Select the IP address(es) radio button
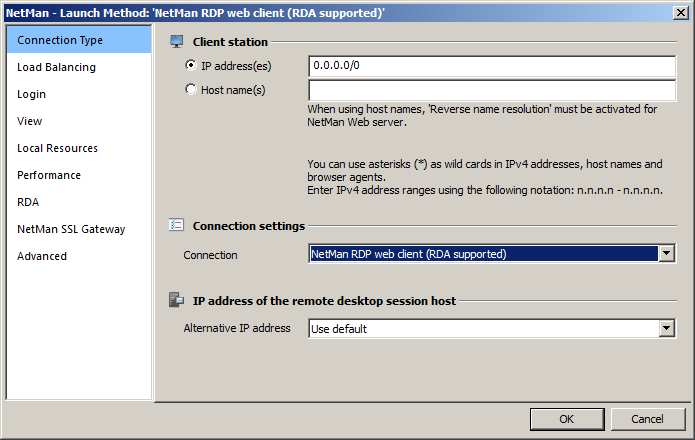Image resolution: width=695 pixels, height=440 pixels. coord(191,66)
